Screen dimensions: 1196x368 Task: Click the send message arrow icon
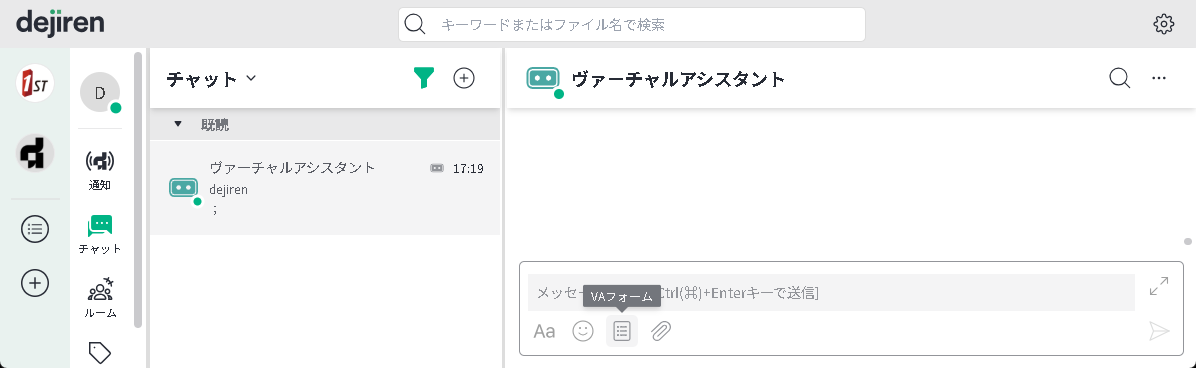(1159, 331)
